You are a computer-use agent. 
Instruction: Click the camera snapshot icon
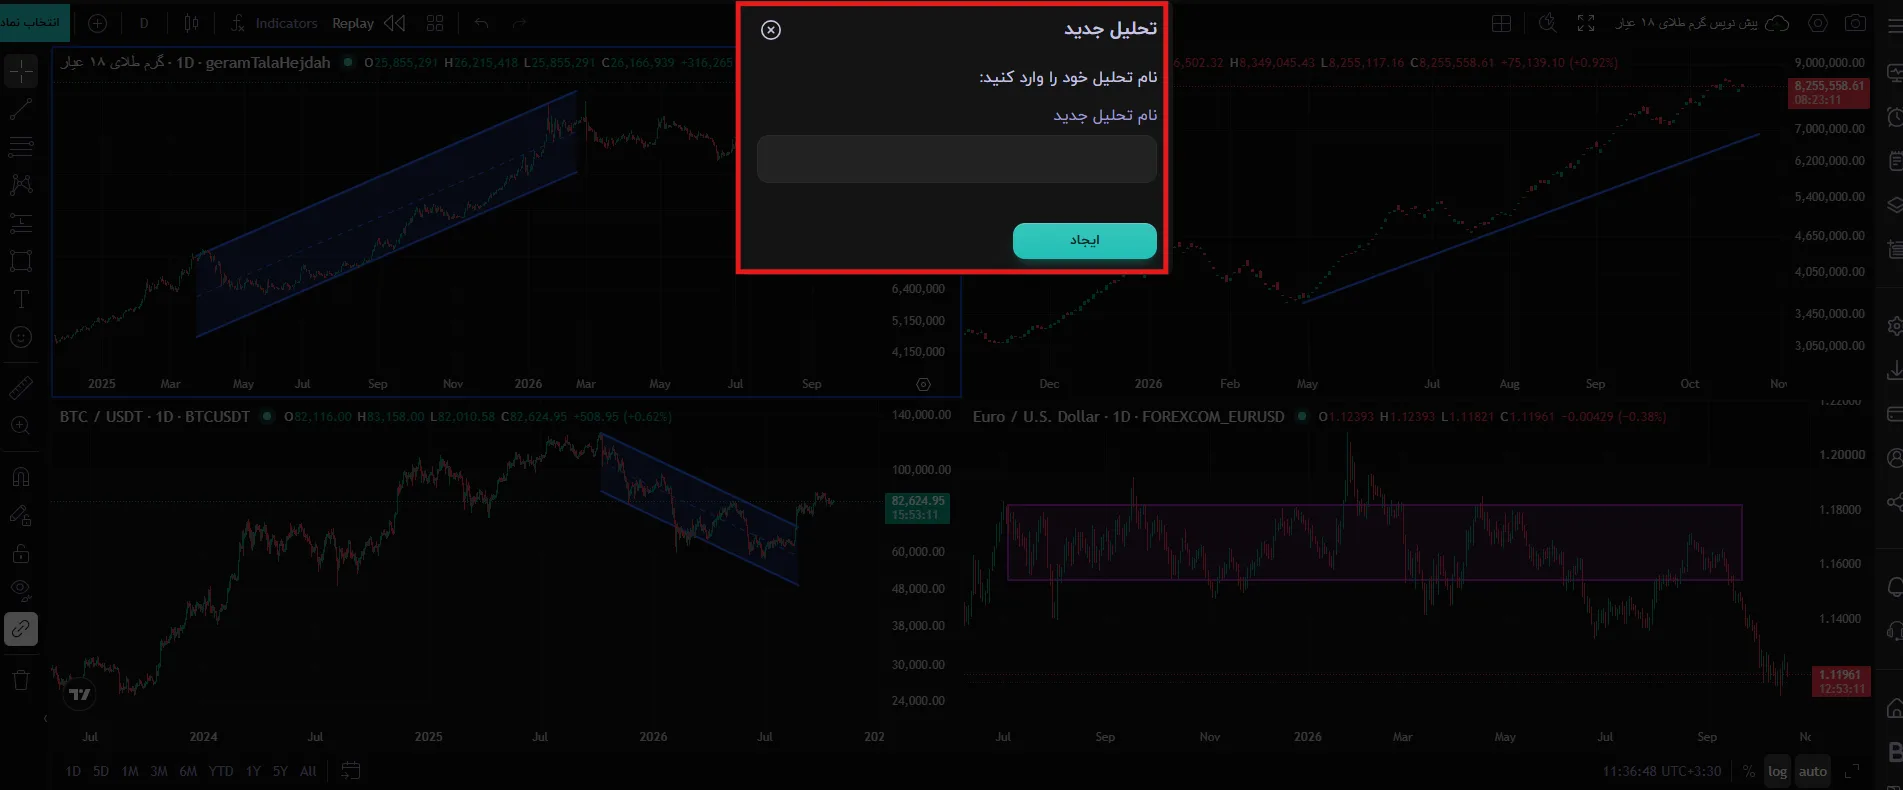click(1856, 23)
